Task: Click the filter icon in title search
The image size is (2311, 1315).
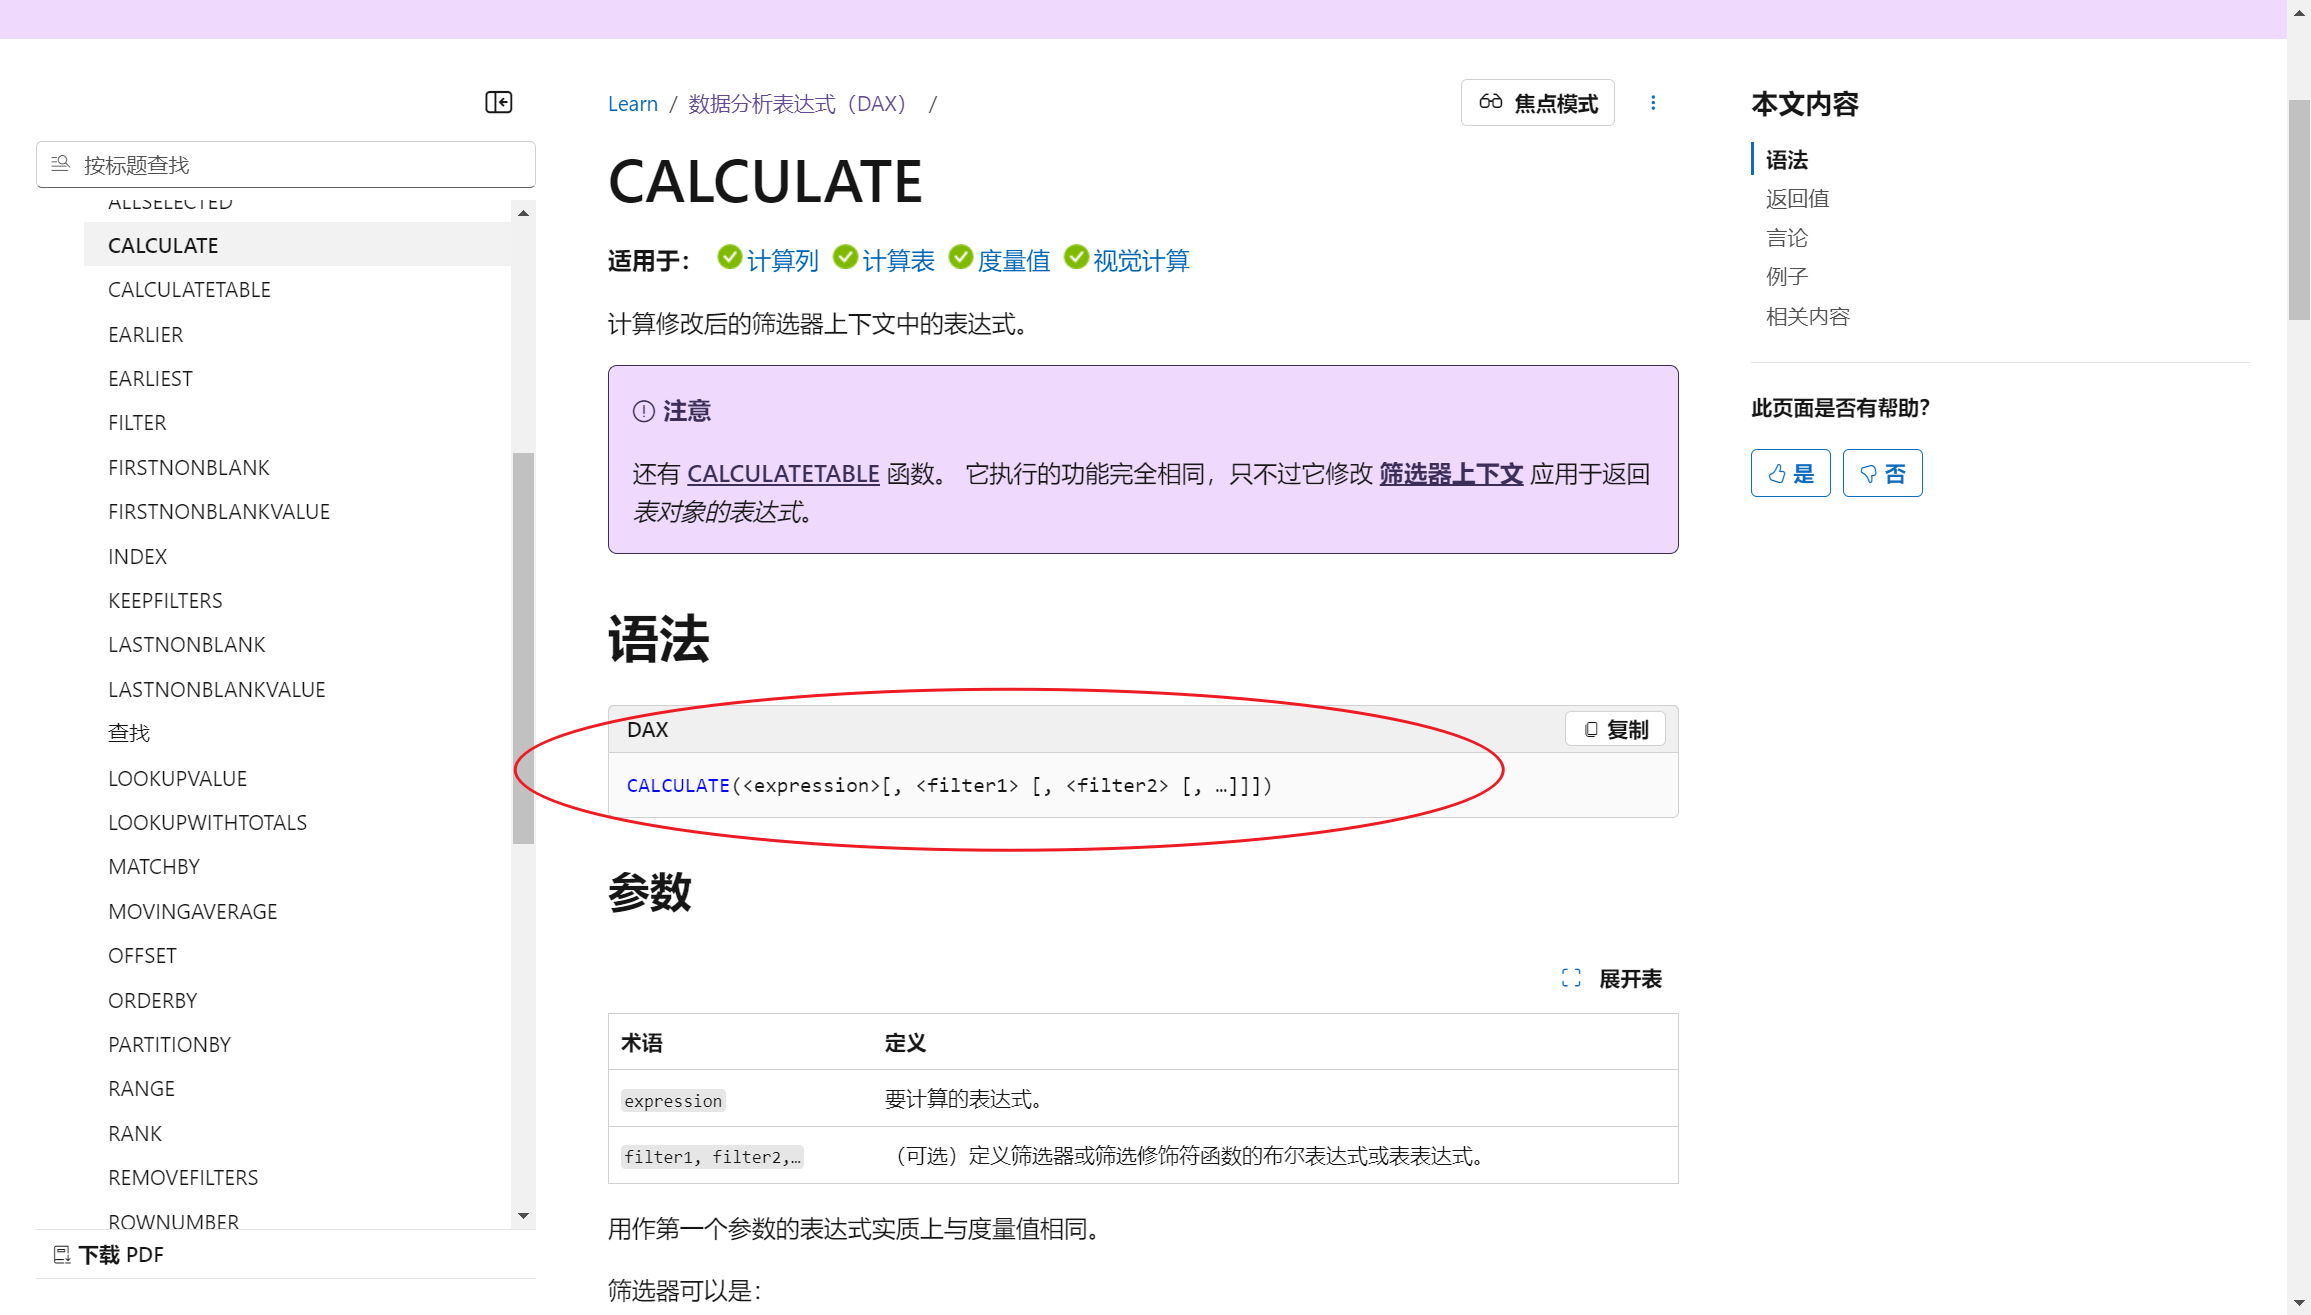Action: 60,164
